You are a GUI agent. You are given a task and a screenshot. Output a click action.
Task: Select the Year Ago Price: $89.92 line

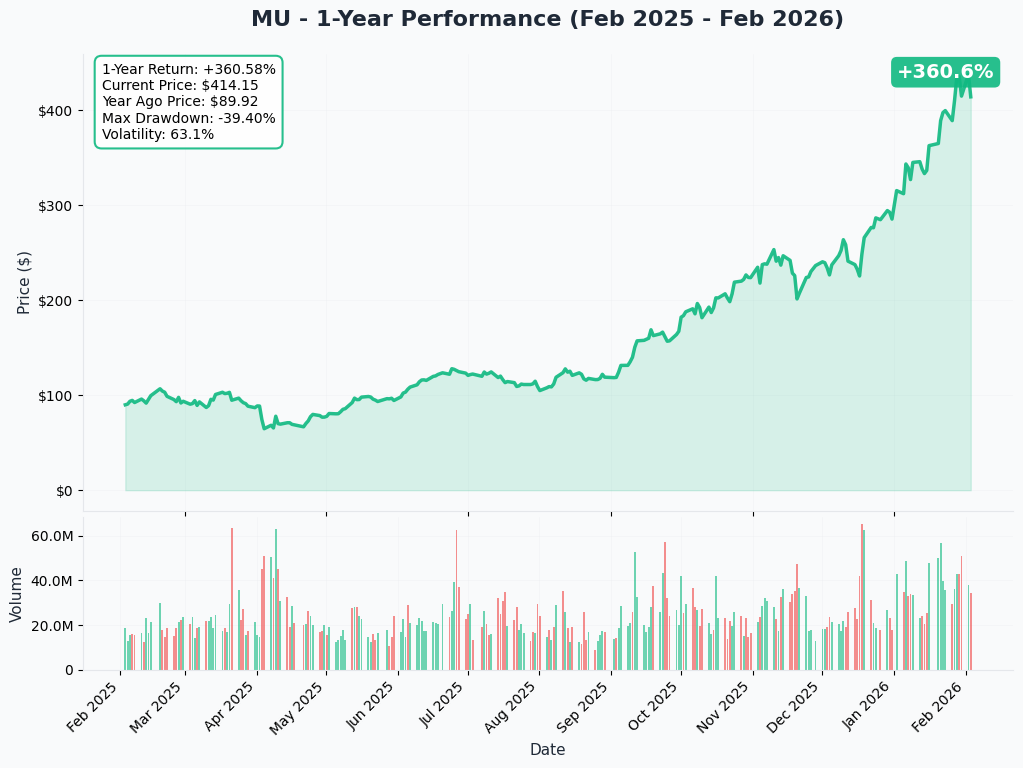[x=180, y=102]
